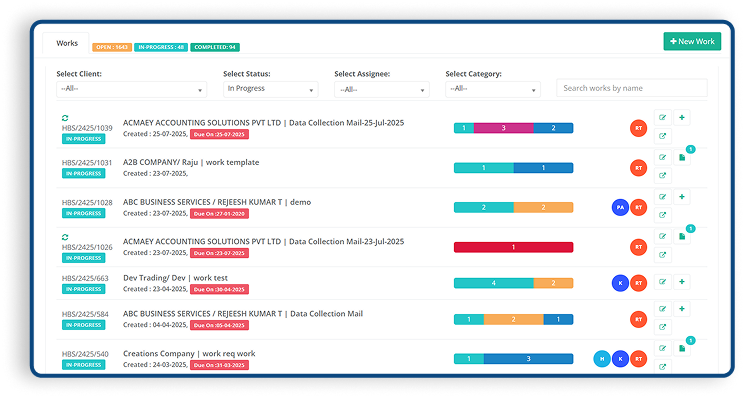This screenshot has width=745, height=398.
Task: Edit the Creations Company work row
Action: [x=662, y=348]
